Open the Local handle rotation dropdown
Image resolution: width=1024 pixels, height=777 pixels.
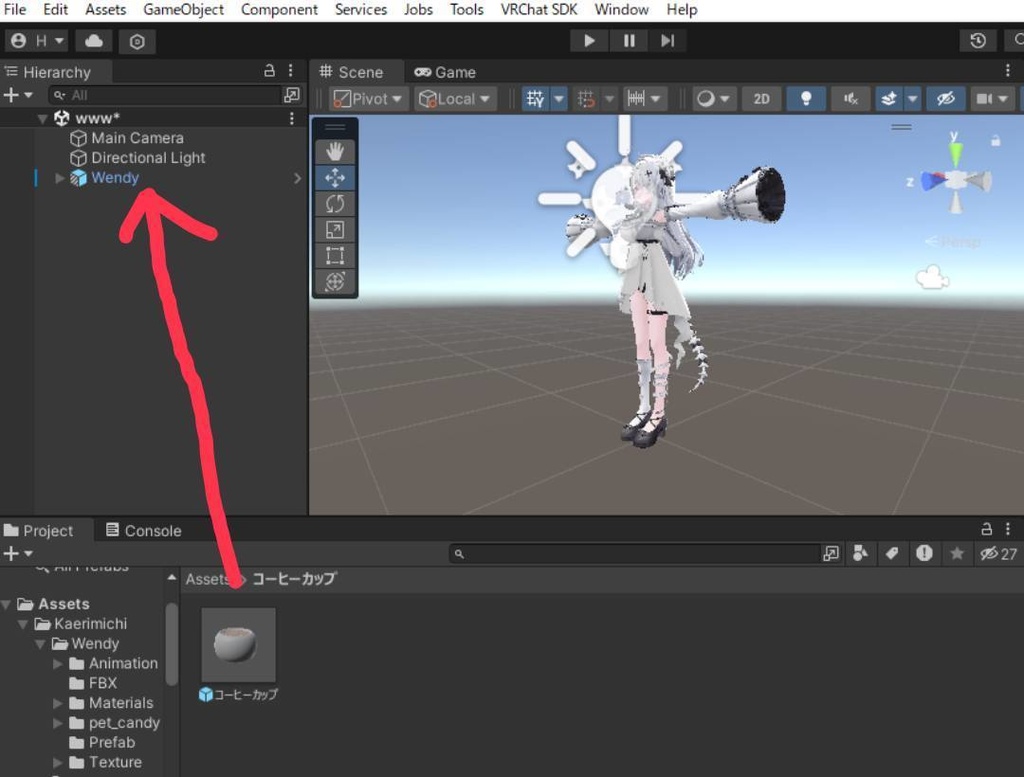(x=456, y=99)
